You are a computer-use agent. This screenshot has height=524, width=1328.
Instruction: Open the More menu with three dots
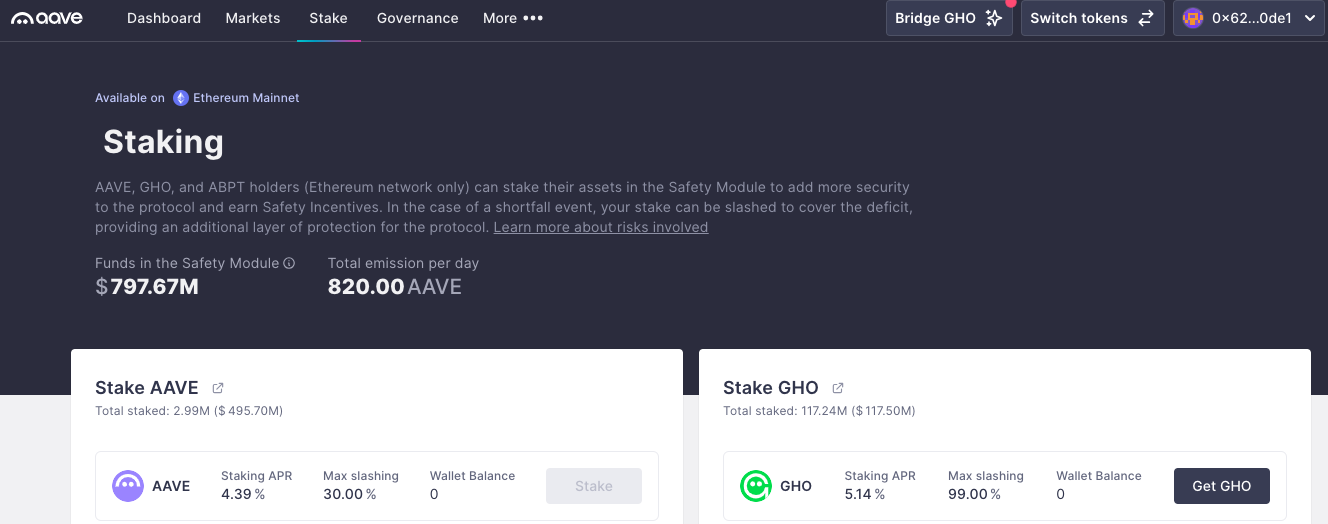pyautogui.click(x=513, y=18)
